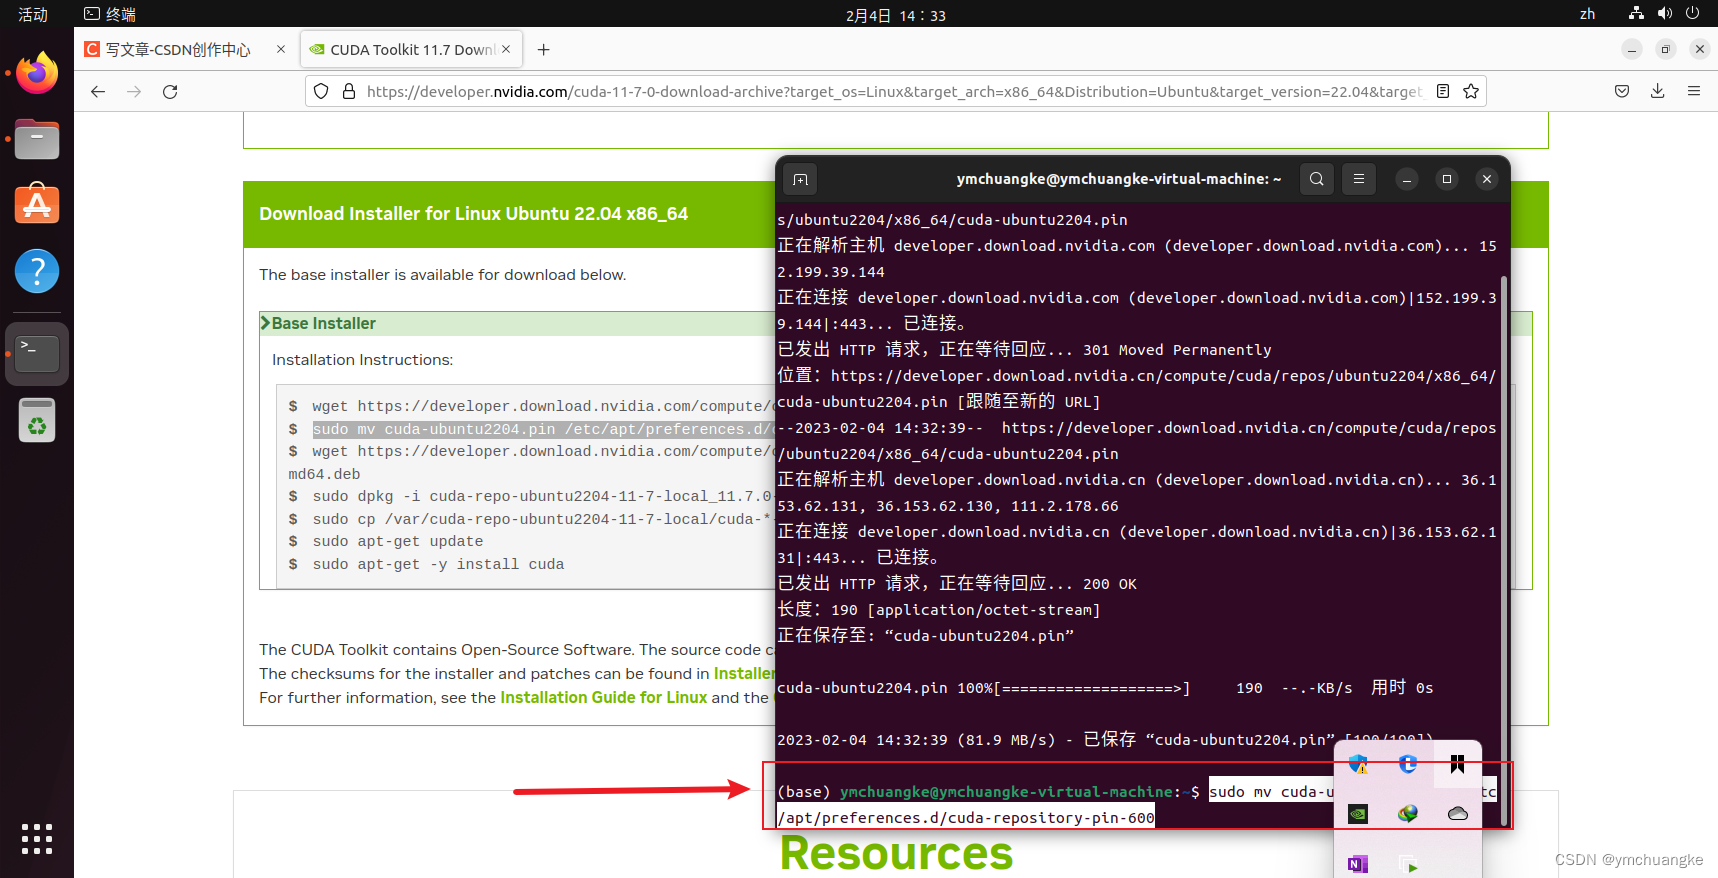Go forward using Firefox forward arrow
1718x878 pixels.
[134, 91]
